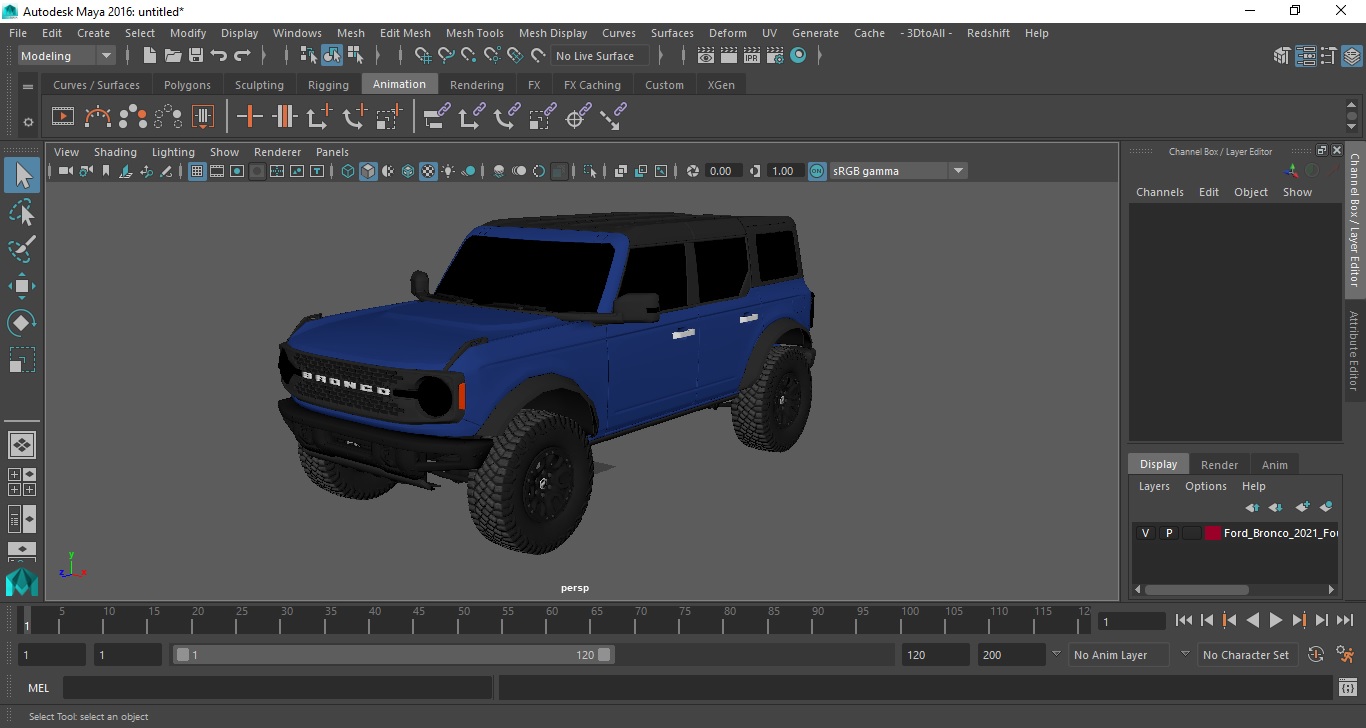
Task: Toggle layer playback P box
Action: (x=1168, y=533)
